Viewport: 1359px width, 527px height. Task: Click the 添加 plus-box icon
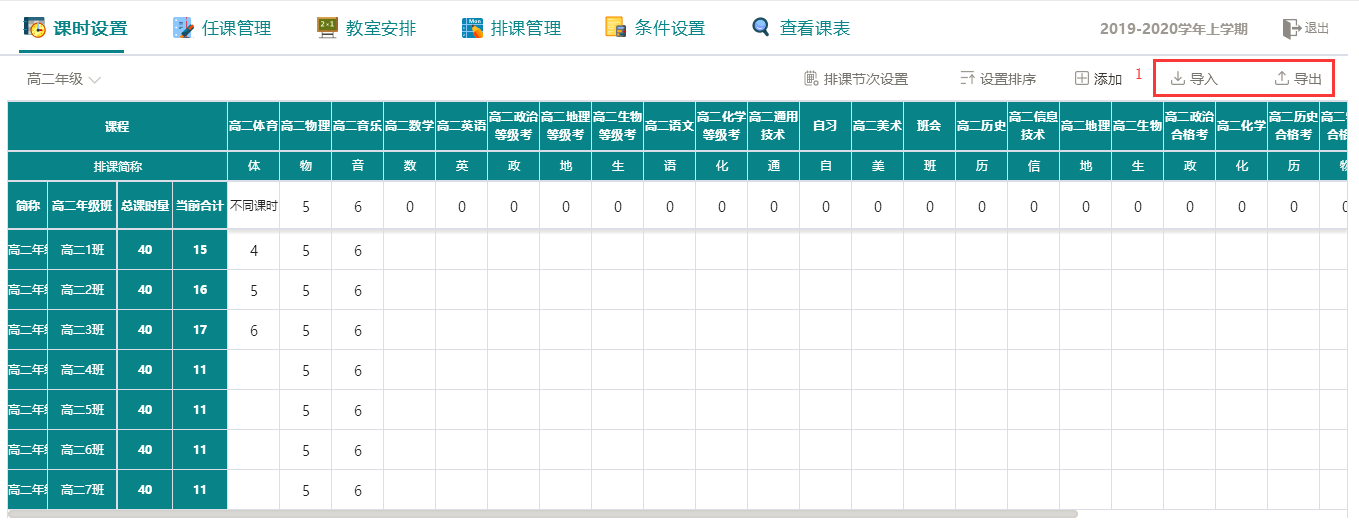click(x=1082, y=78)
